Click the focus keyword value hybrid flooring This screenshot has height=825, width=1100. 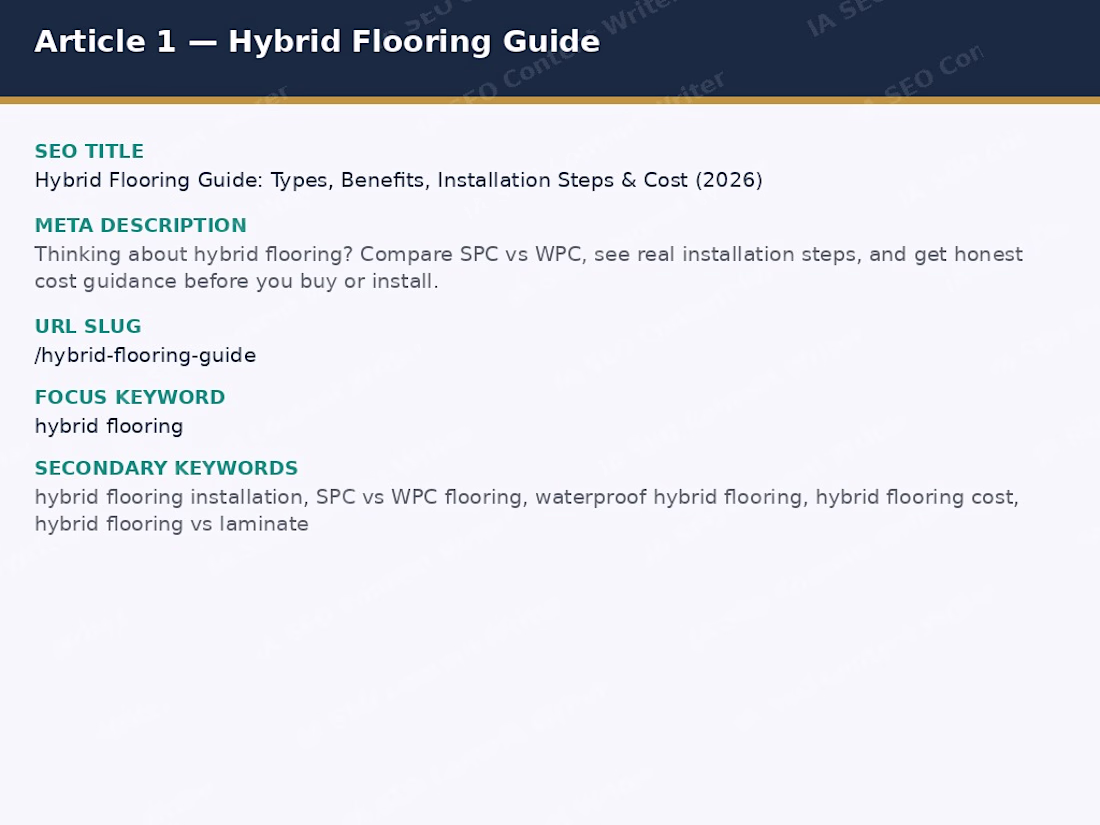click(x=109, y=427)
